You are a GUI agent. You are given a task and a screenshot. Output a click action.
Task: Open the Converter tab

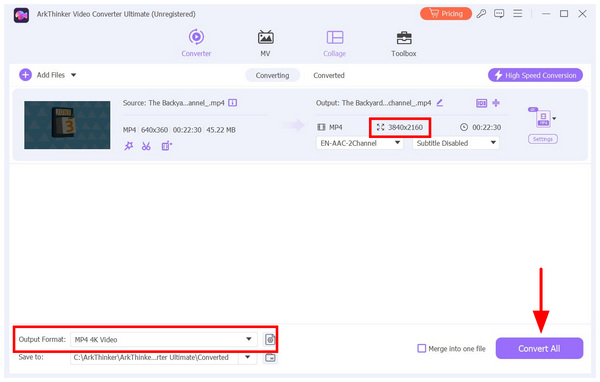(x=196, y=43)
